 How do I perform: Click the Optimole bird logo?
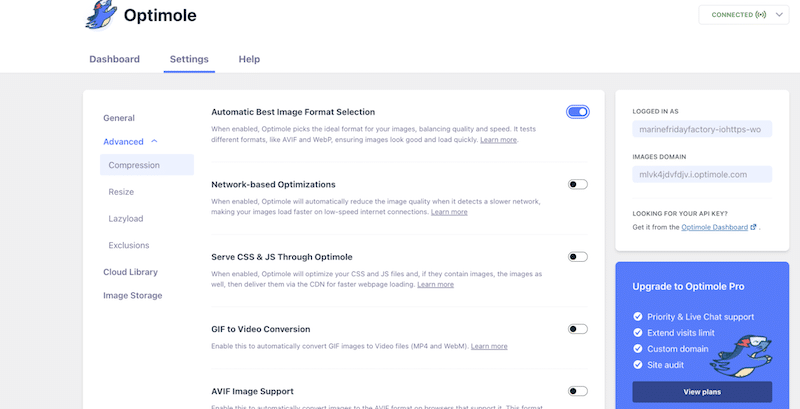click(x=101, y=14)
